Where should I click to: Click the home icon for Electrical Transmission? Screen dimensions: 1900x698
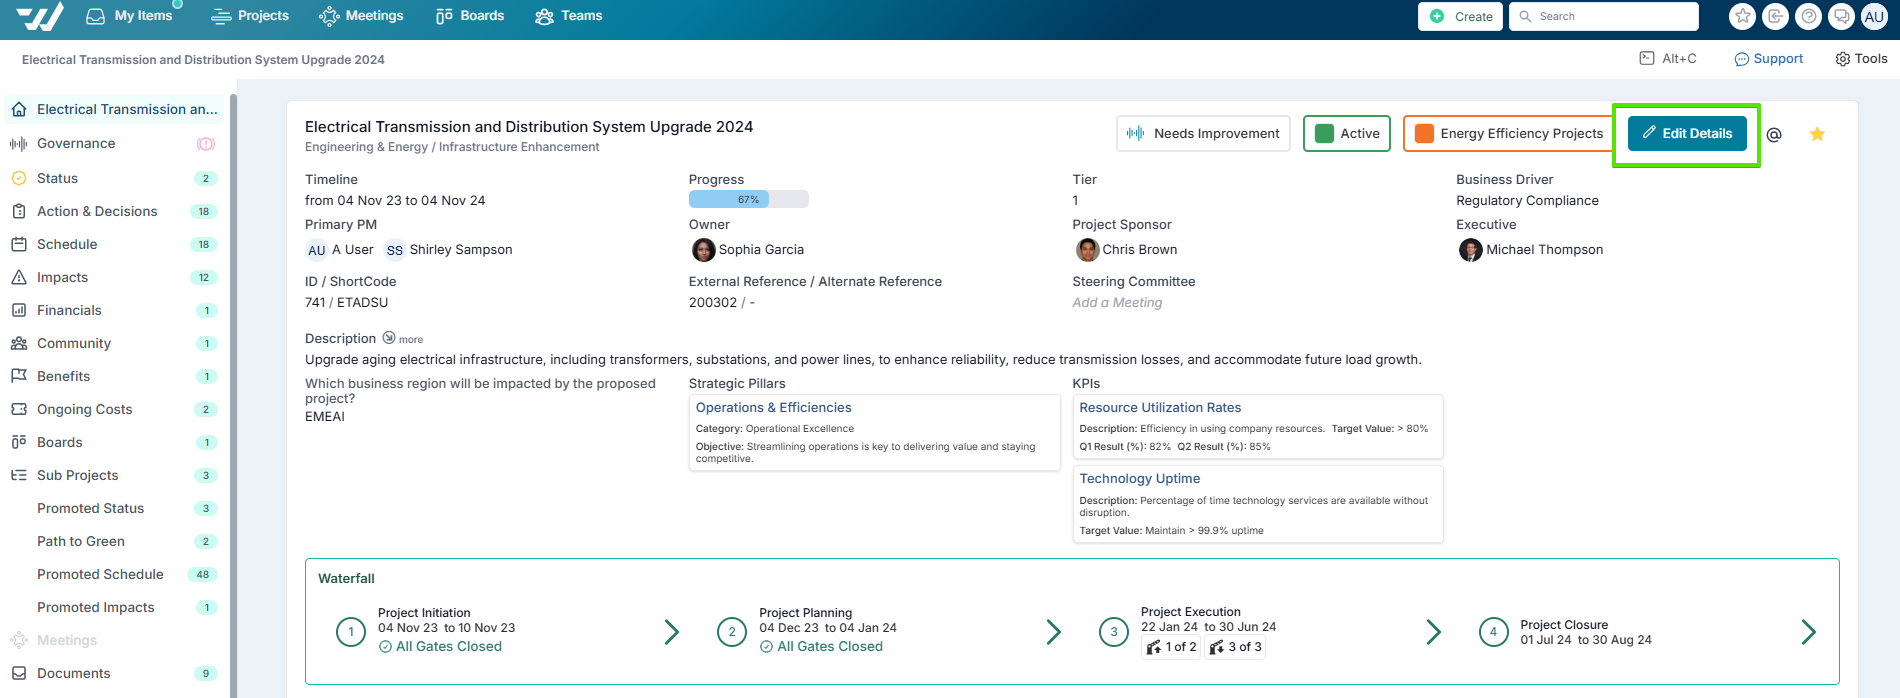19,109
